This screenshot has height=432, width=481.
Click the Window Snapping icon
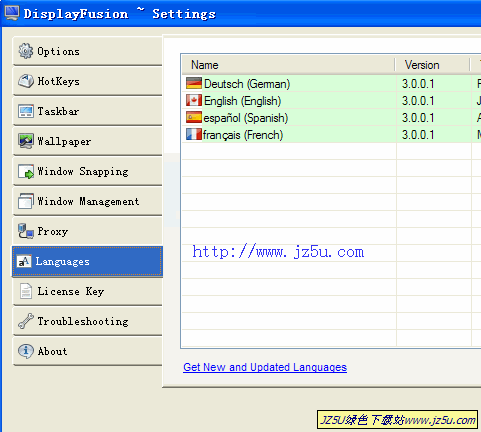[26, 171]
